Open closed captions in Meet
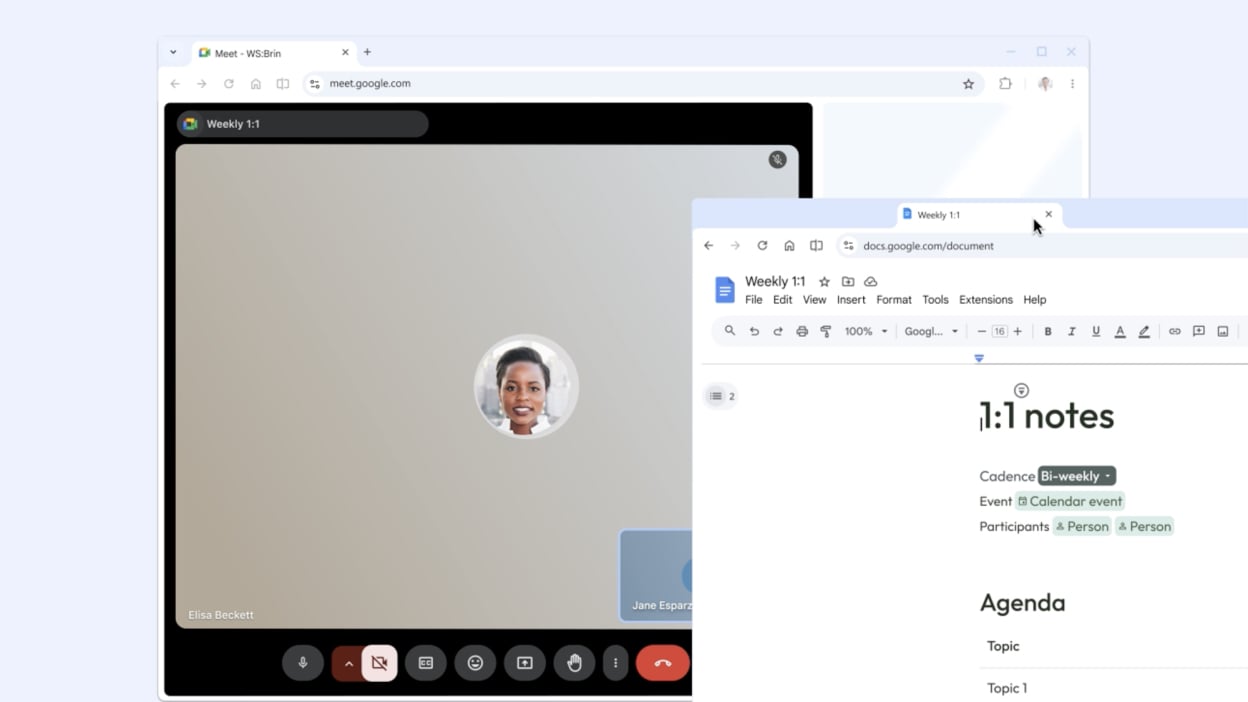The image size is (1248, 702). tap(425, 662)
